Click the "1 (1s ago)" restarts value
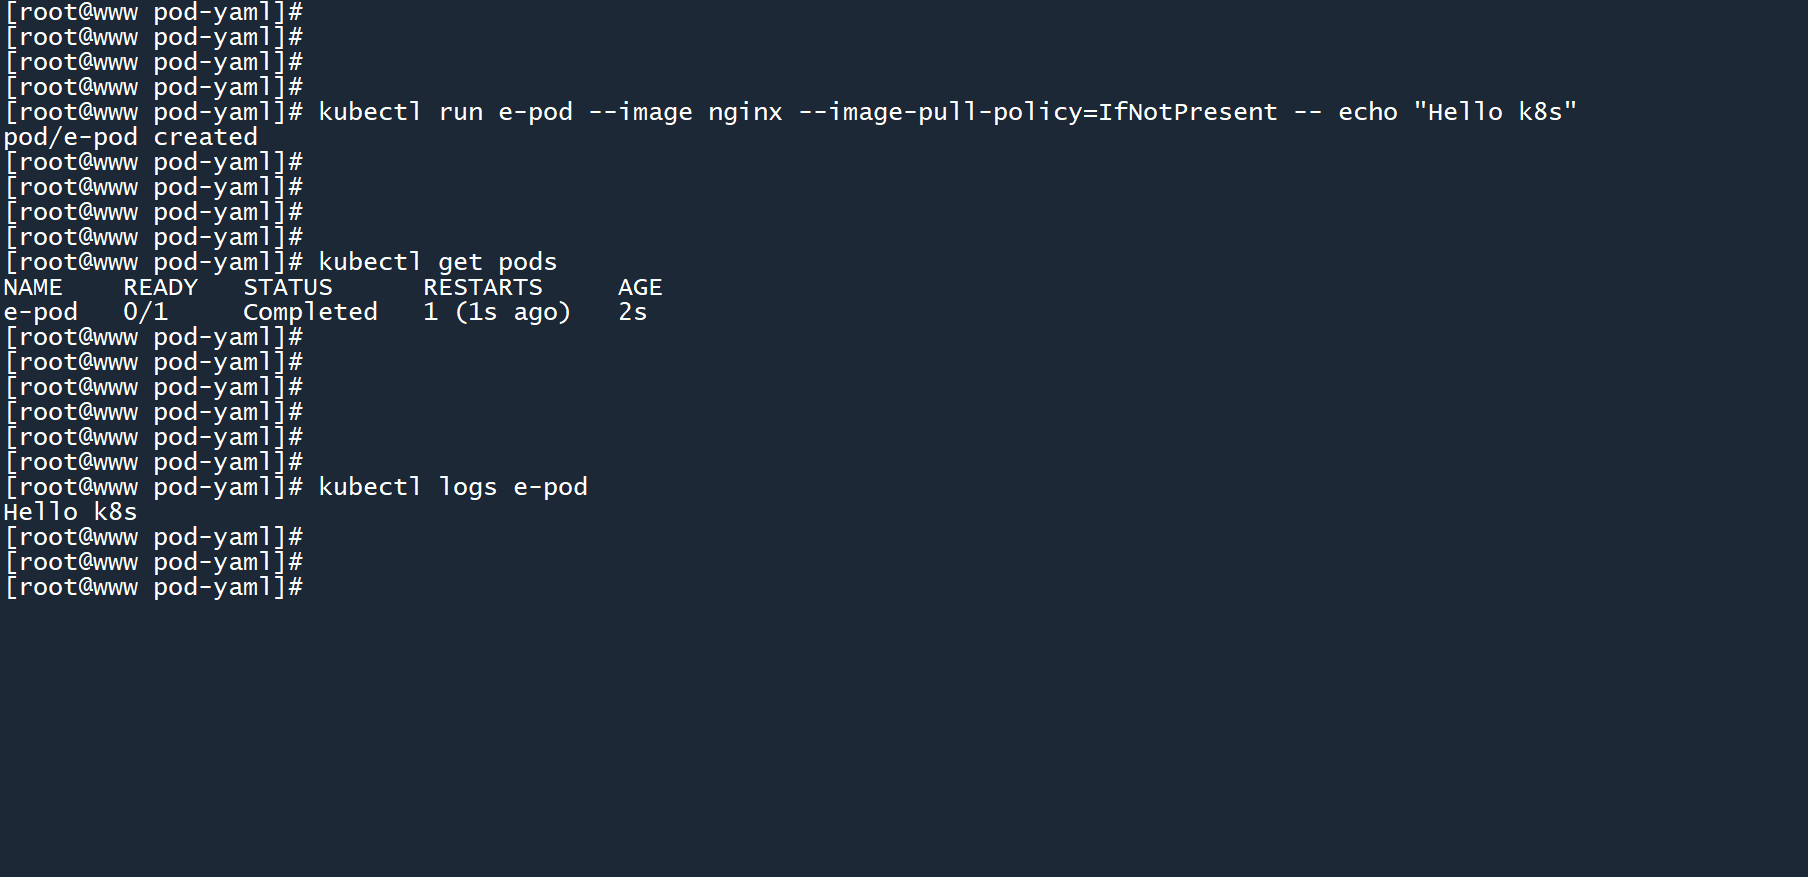Screen dimensions: 1808x877 point(496,312)
